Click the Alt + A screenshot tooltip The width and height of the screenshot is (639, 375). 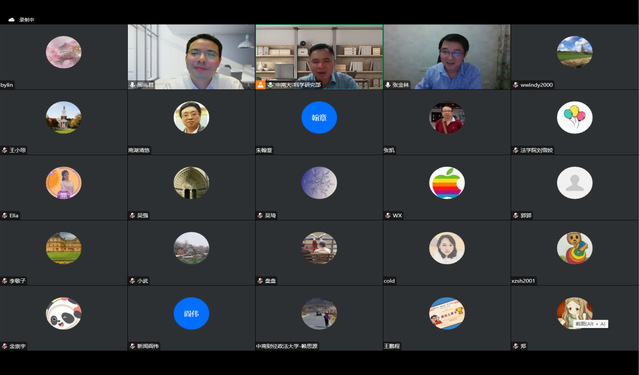pos(591,324)
